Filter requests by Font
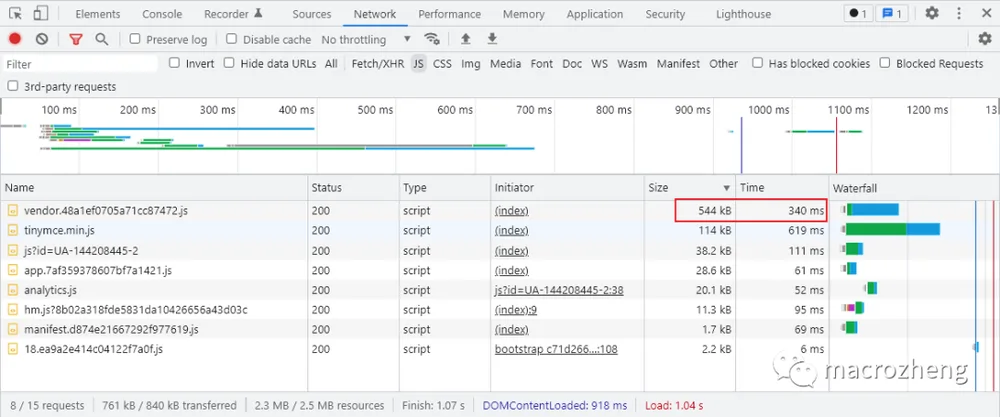The width and height of the screenshot is (1000, 417). (x=541, y=64)
